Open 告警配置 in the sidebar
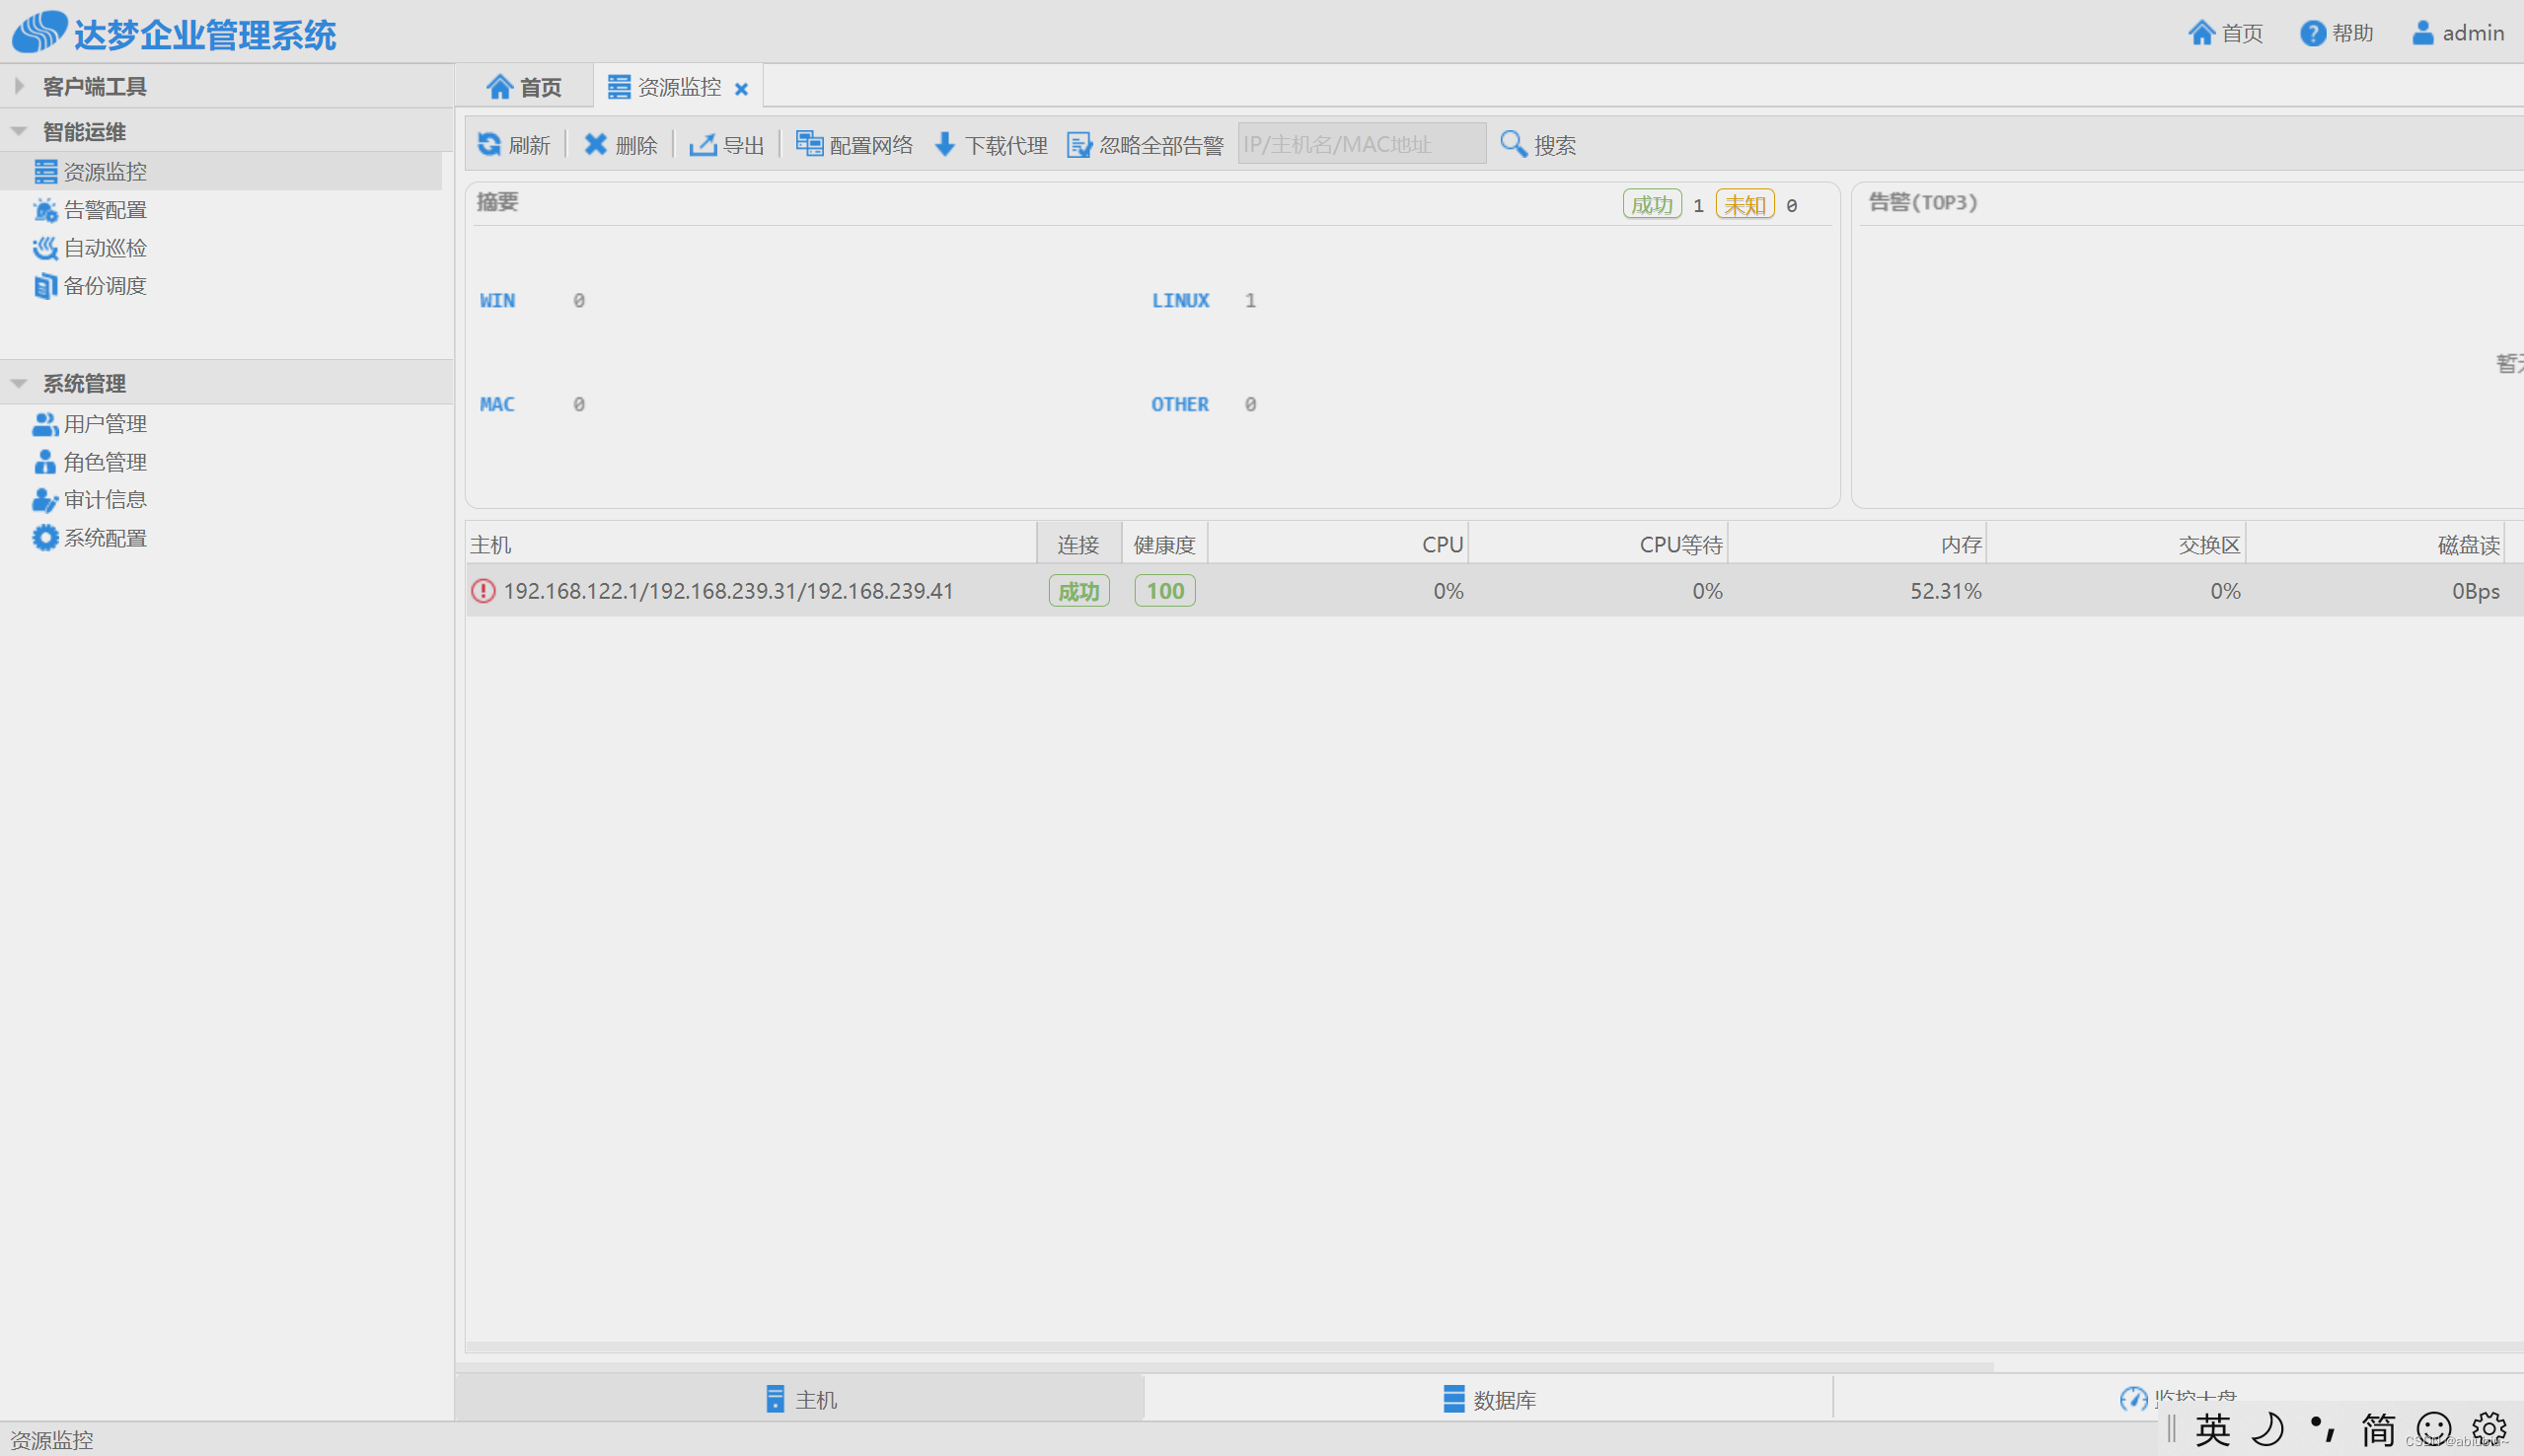 point(91,210)
